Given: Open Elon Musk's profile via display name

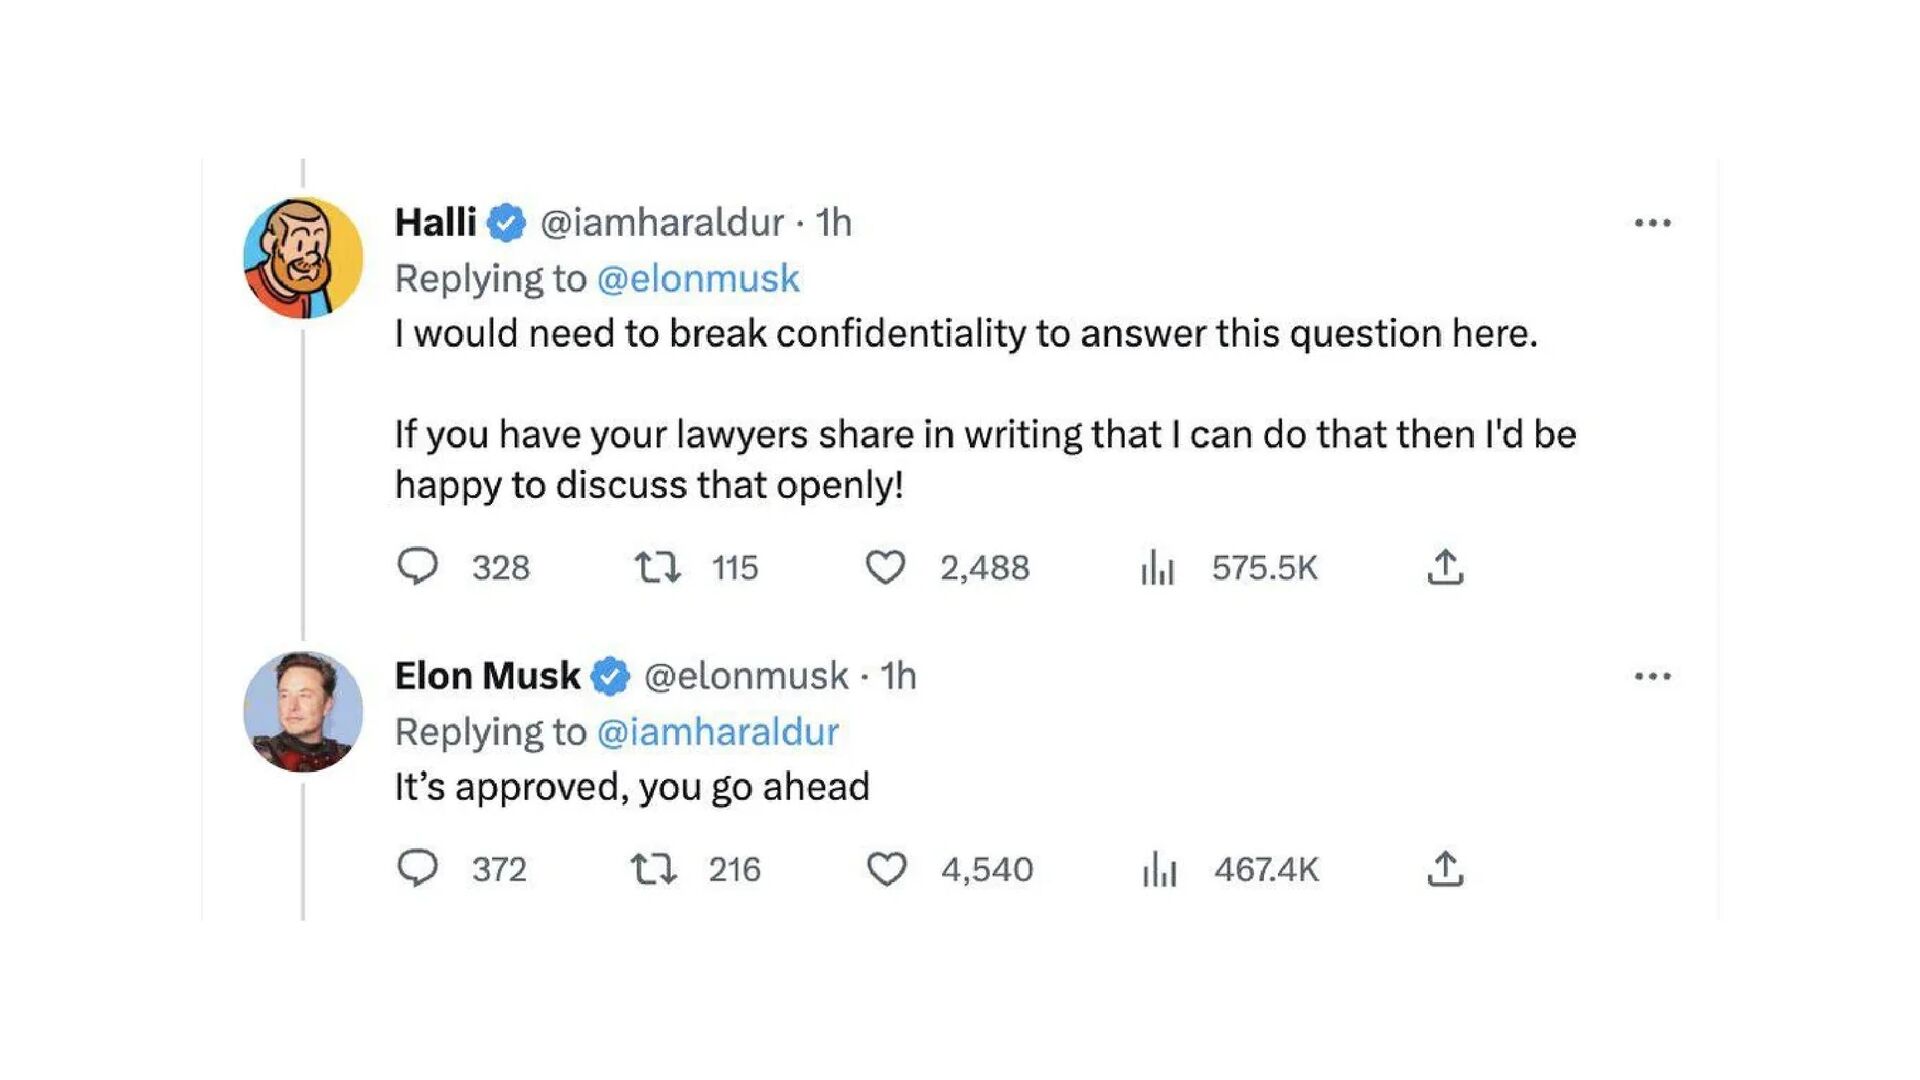Looking at the screenshot, I should (x=487, y=676).
